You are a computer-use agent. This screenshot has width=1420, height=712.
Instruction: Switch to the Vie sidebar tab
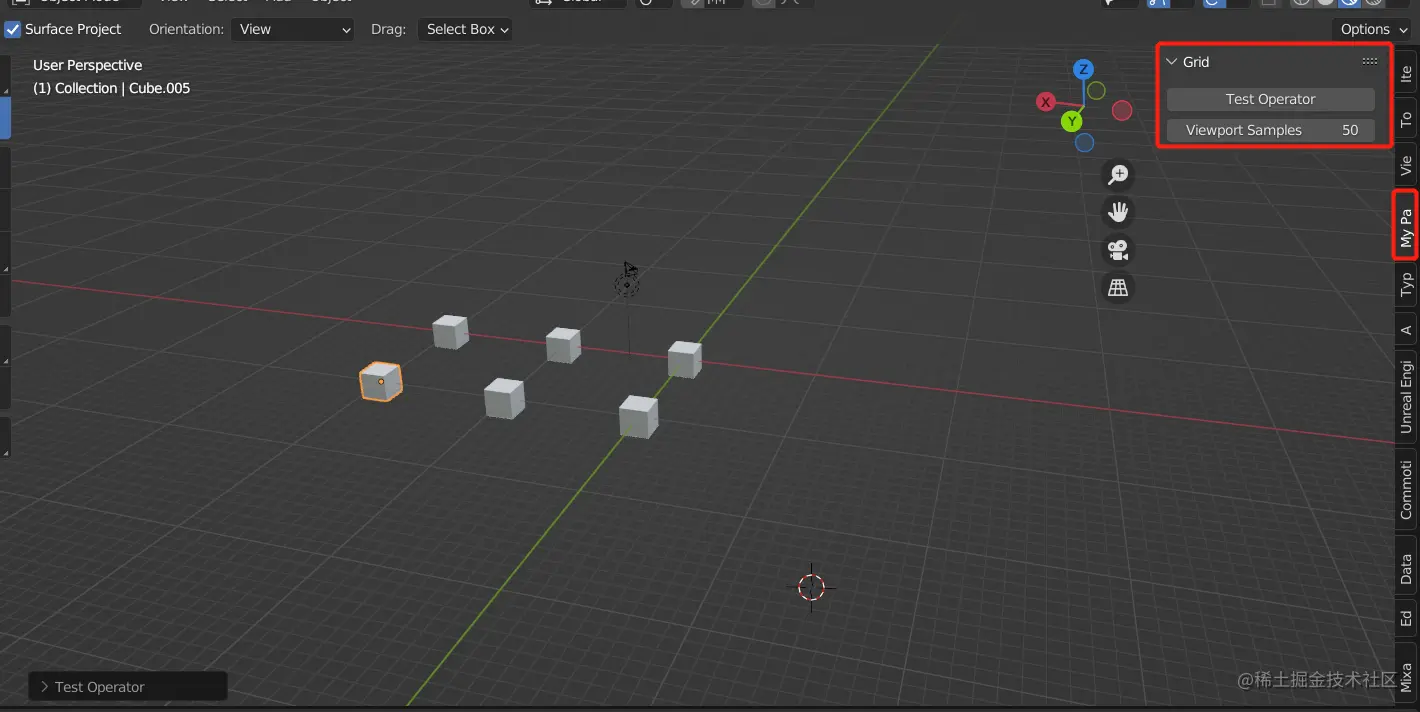click(1407, 165)
